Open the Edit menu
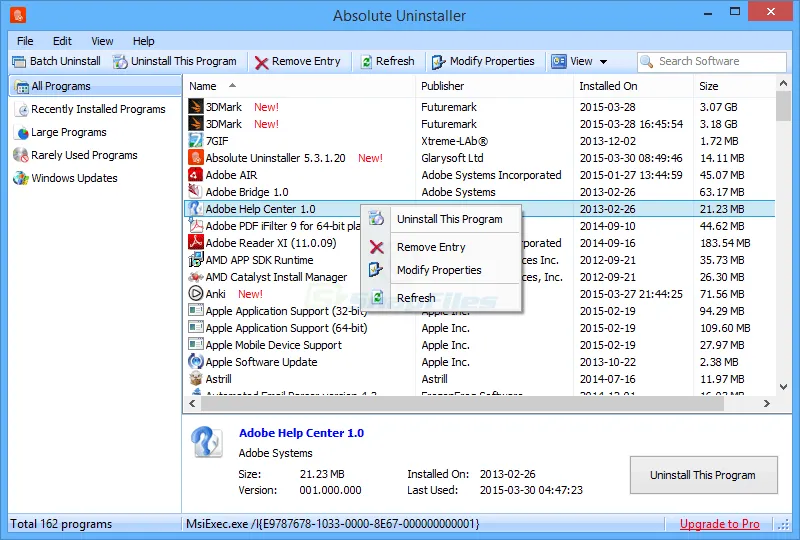 coord(62,41)
